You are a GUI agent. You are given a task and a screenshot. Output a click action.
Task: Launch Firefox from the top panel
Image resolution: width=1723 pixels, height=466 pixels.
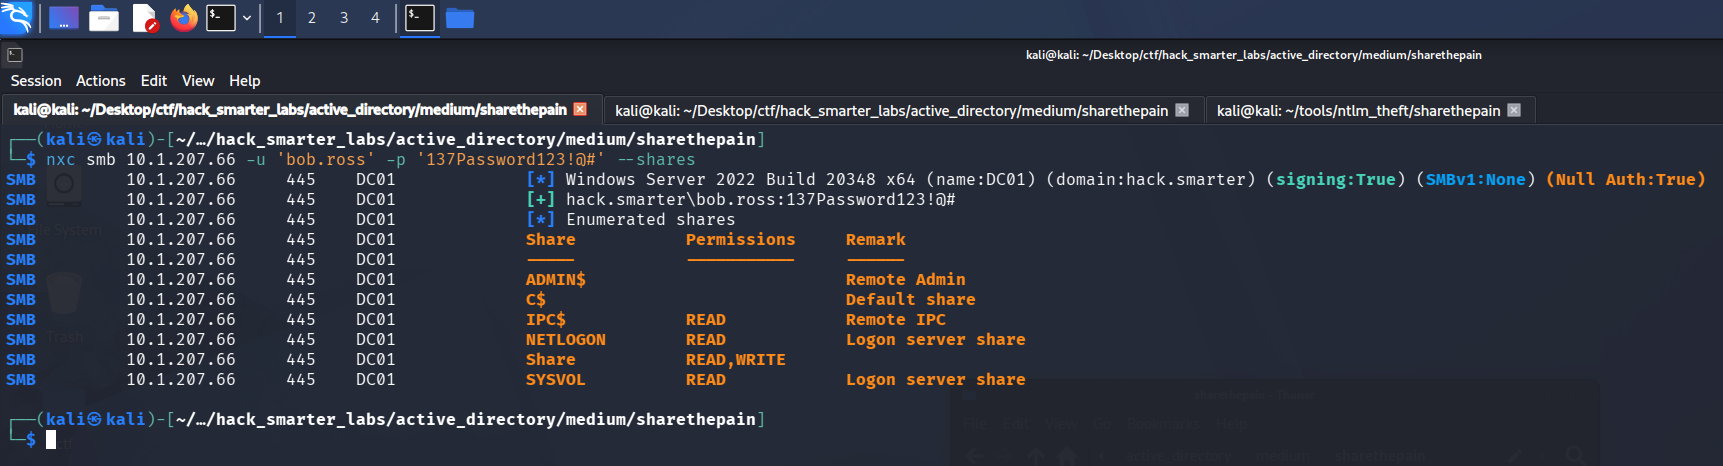184,18
